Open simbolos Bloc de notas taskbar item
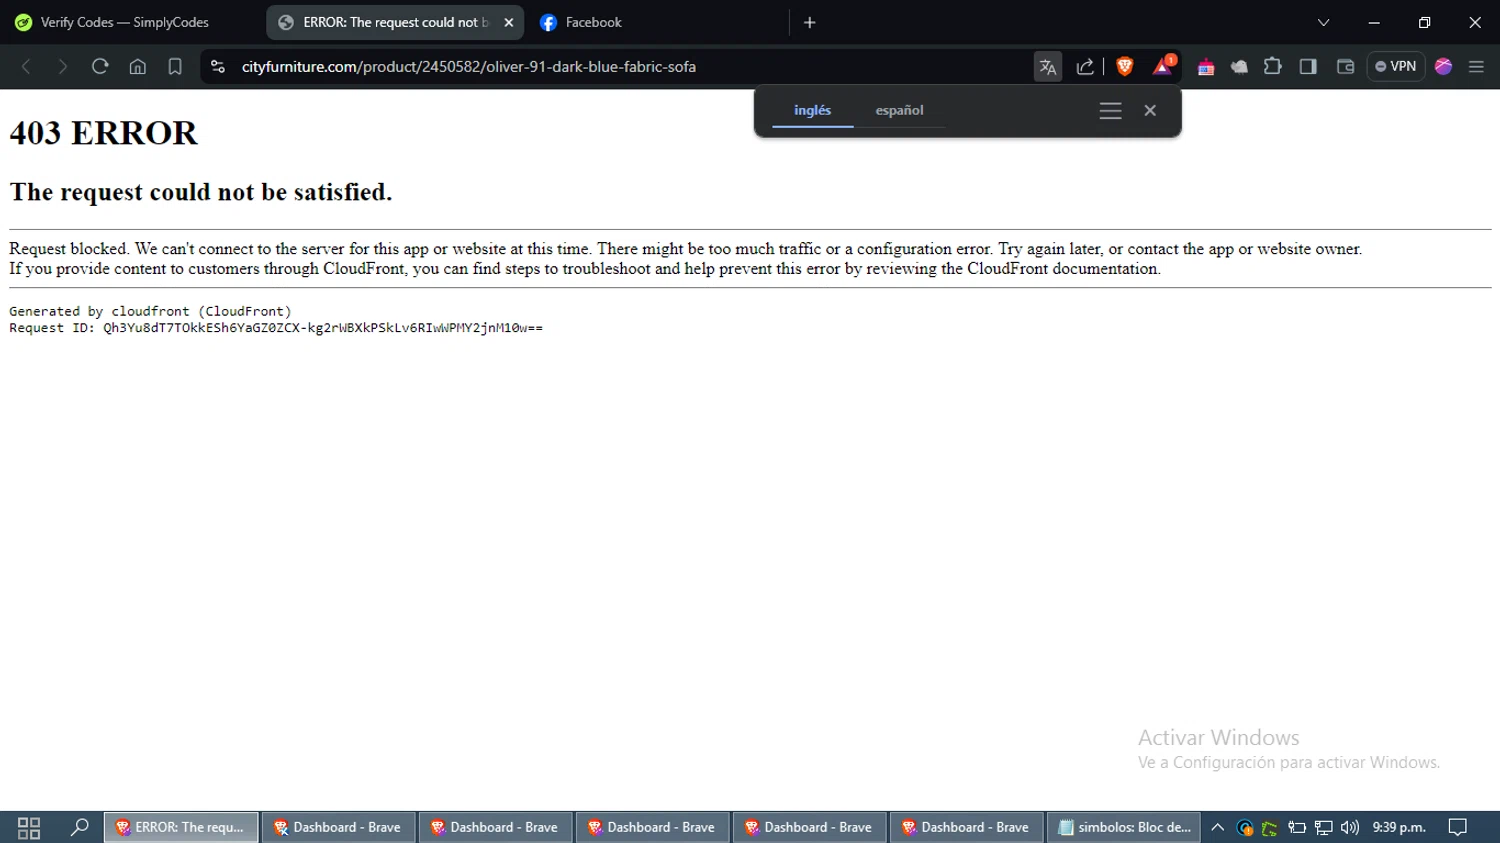Image resolution: width=1500 pixels, height=843 pixels. pos(1124,828)
